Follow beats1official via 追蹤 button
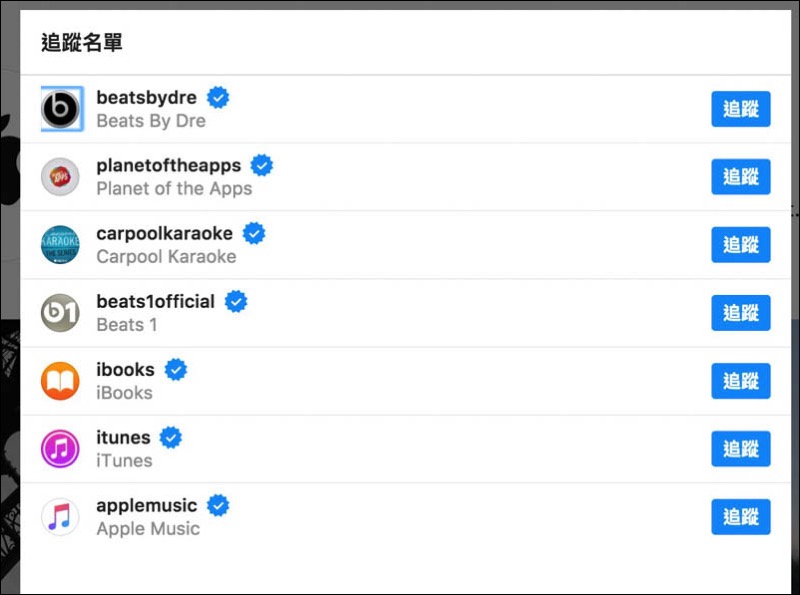This screenshot has width=800, height=595. pos(741,313)
